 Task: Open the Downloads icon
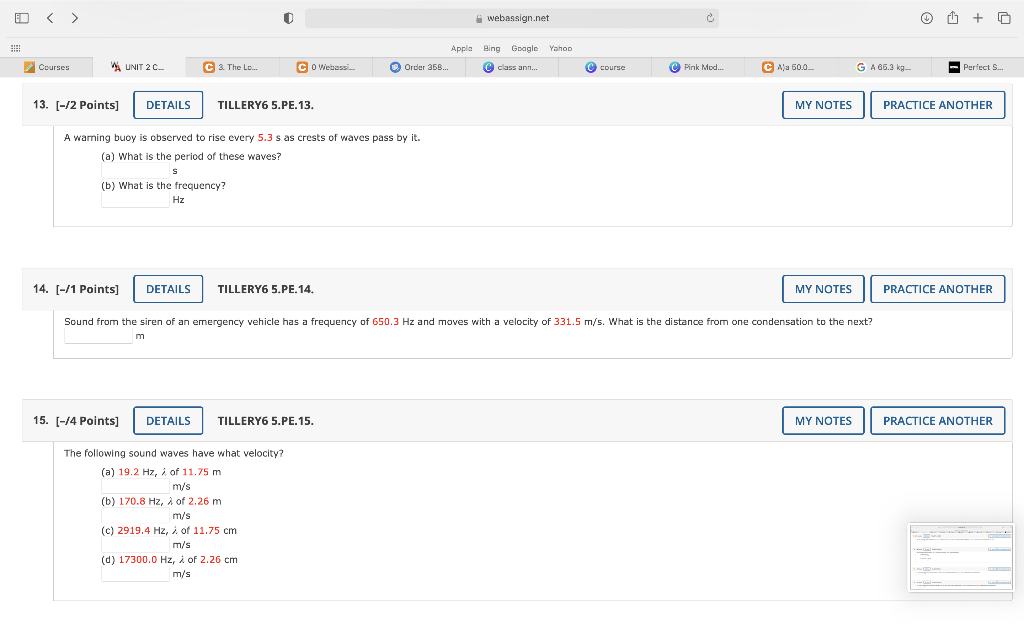pyautogui.click(x=926, y=17)
